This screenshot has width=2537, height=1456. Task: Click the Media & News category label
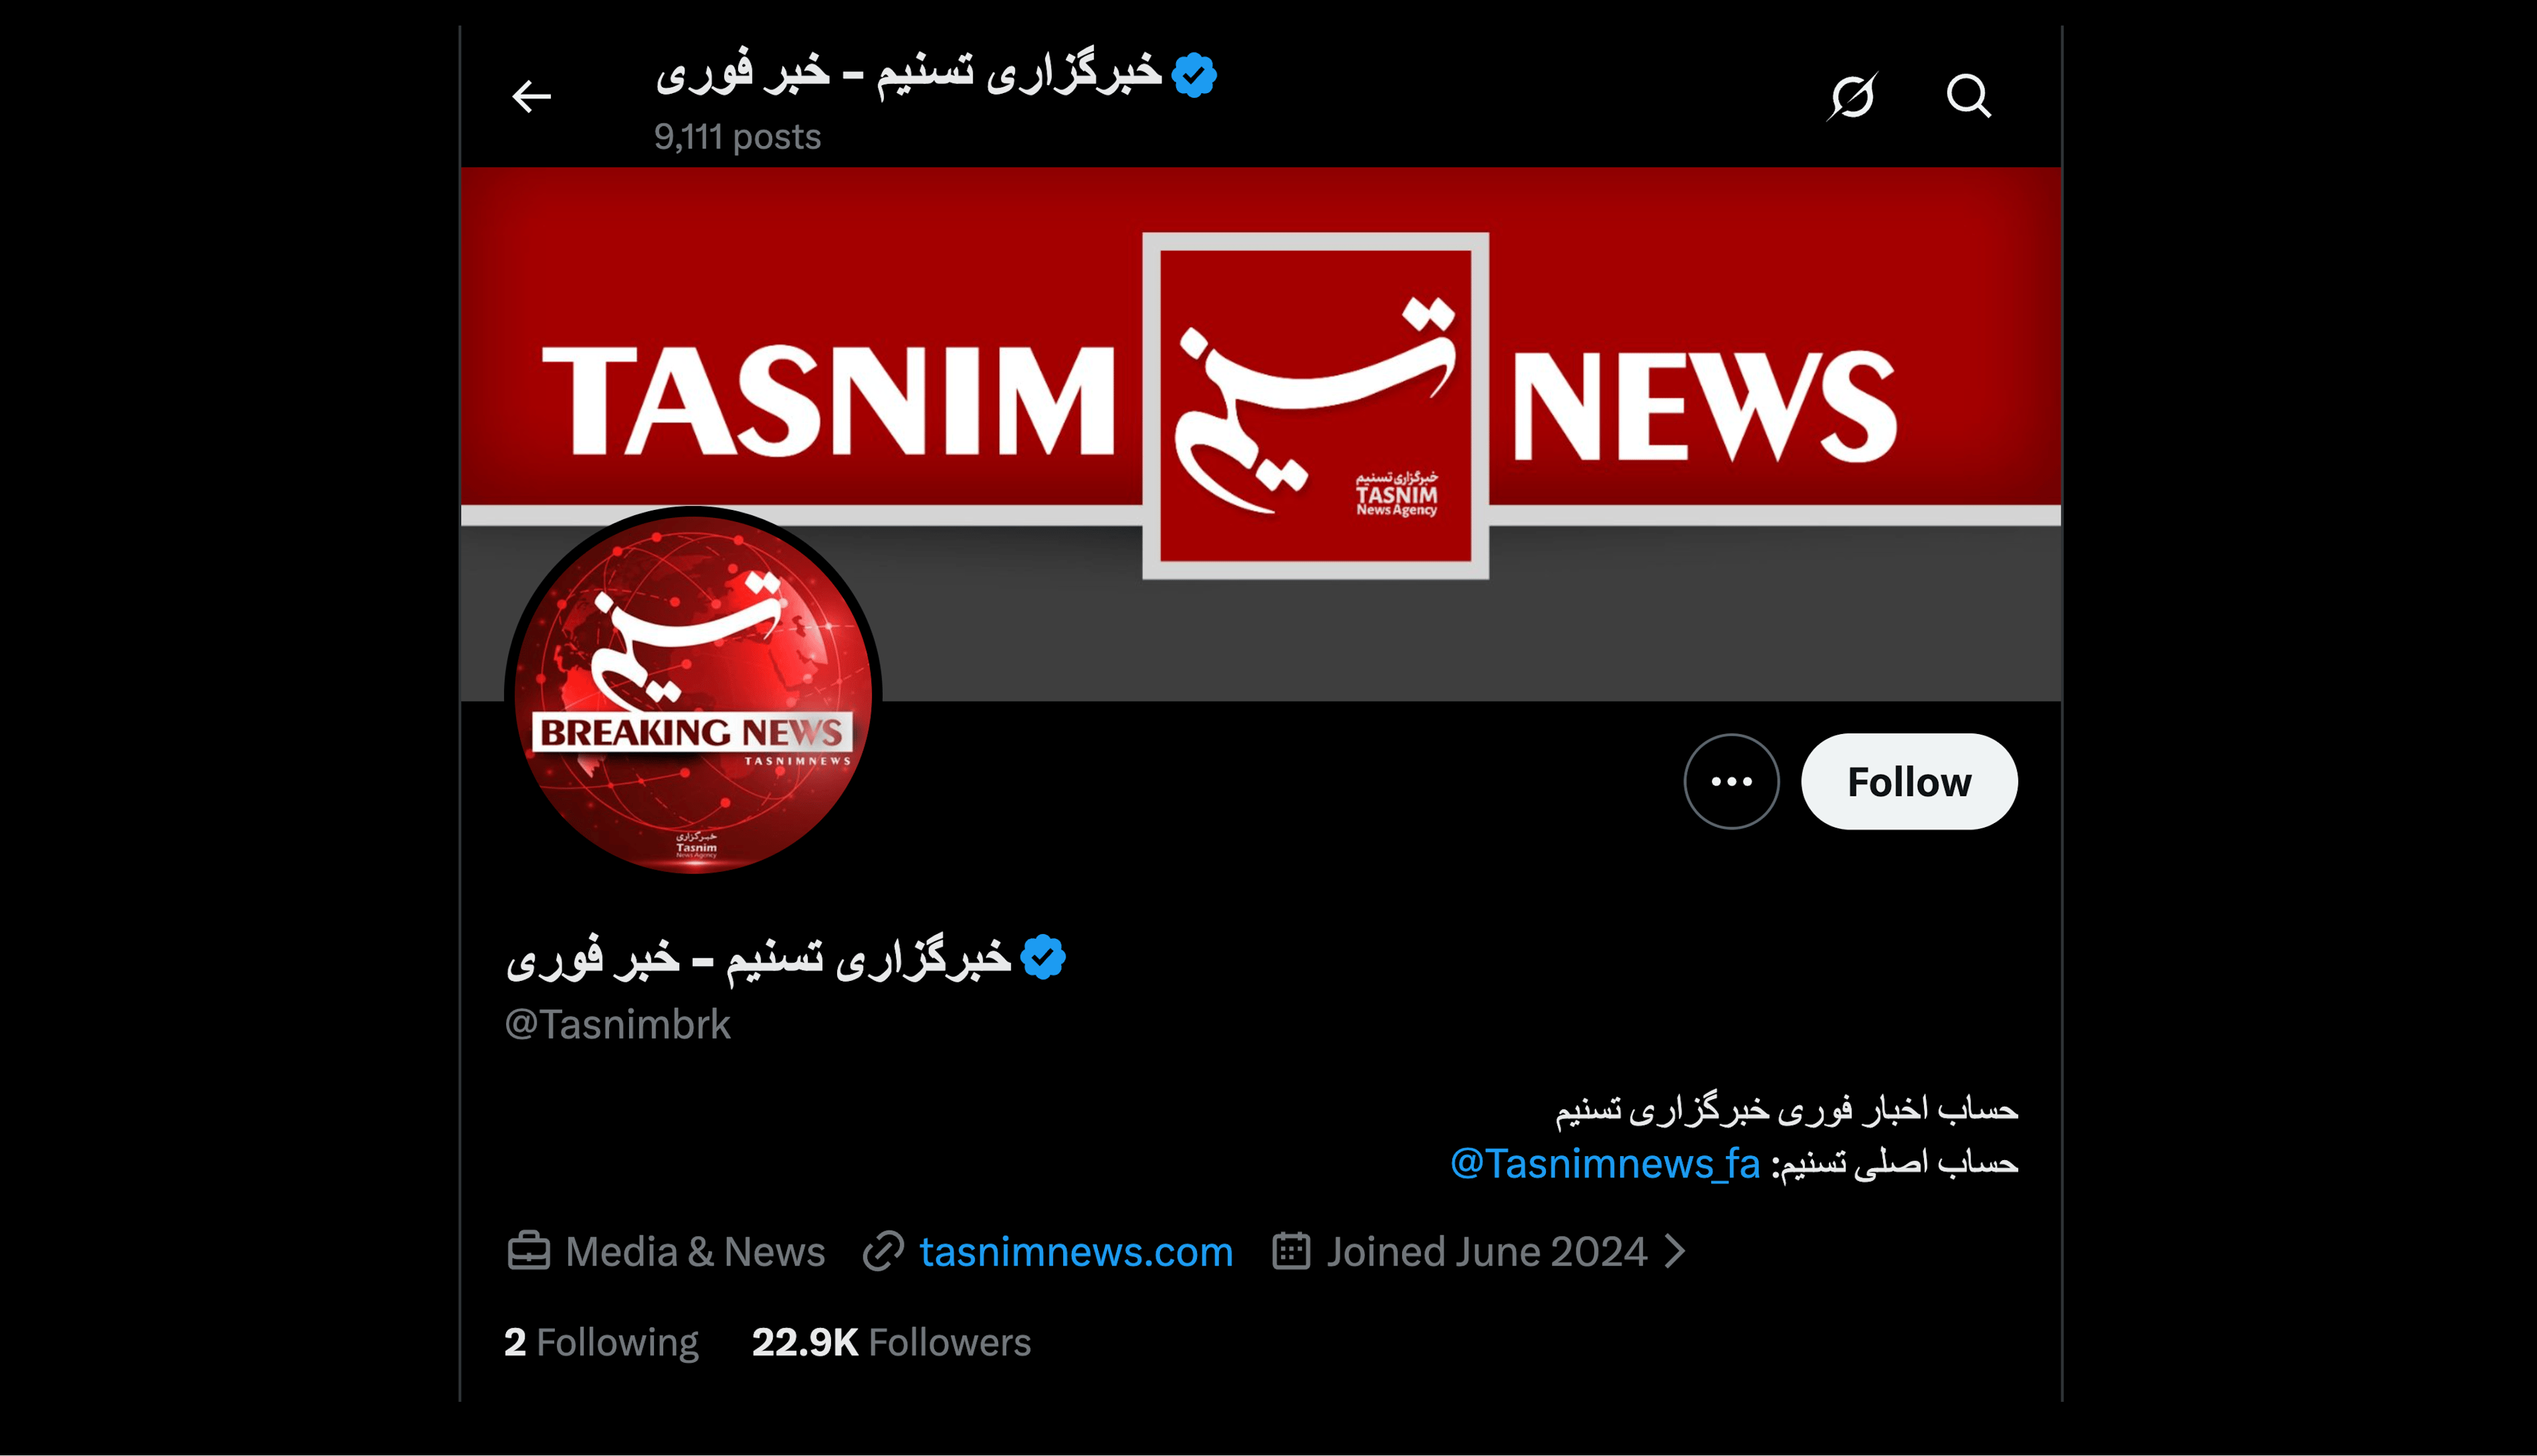[x=695, y=1251]
